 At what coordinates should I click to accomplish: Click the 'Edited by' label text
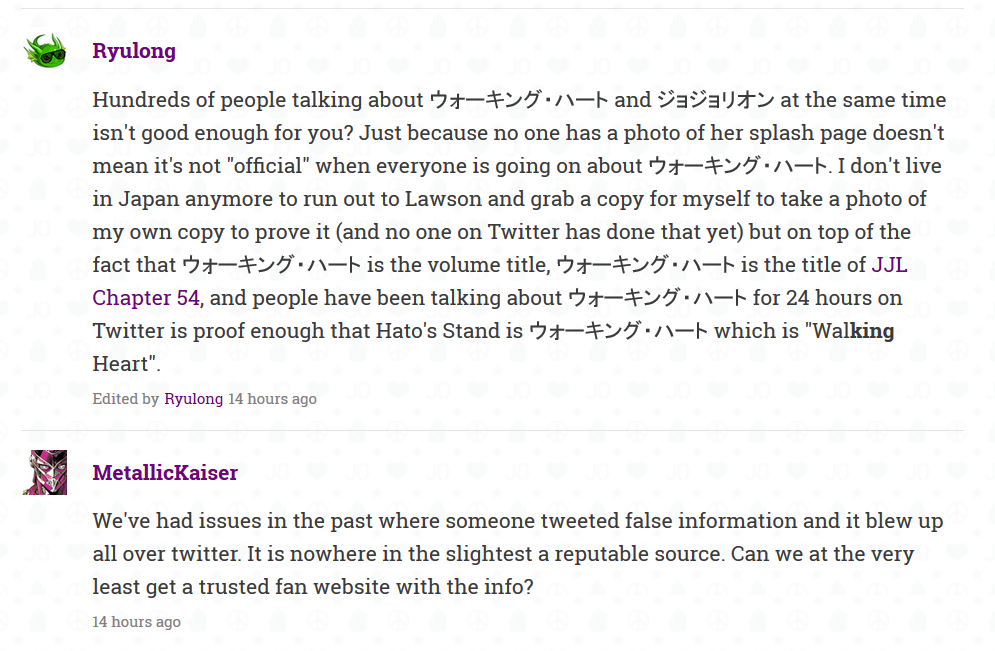[x=126, y=398]
